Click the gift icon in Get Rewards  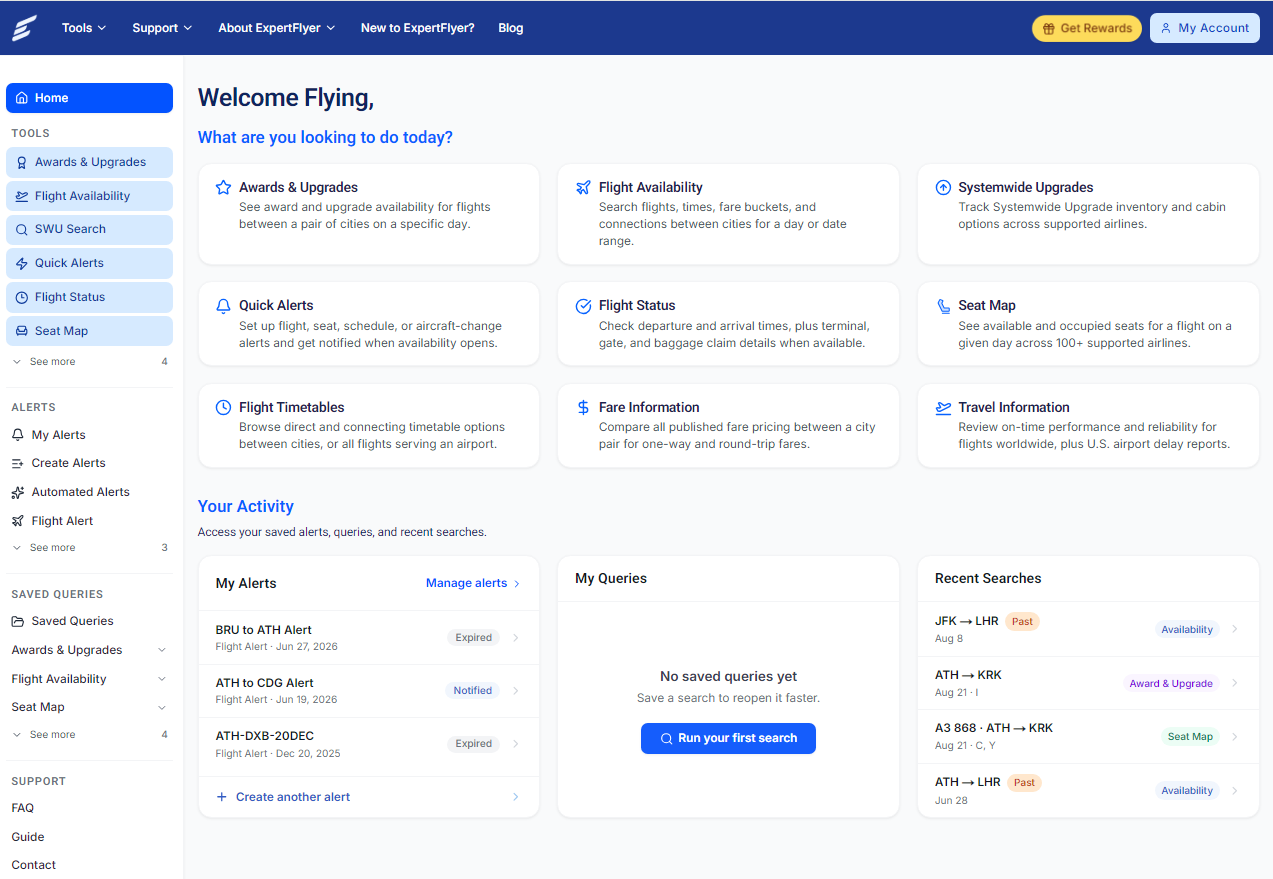[x=1048, y=28]
